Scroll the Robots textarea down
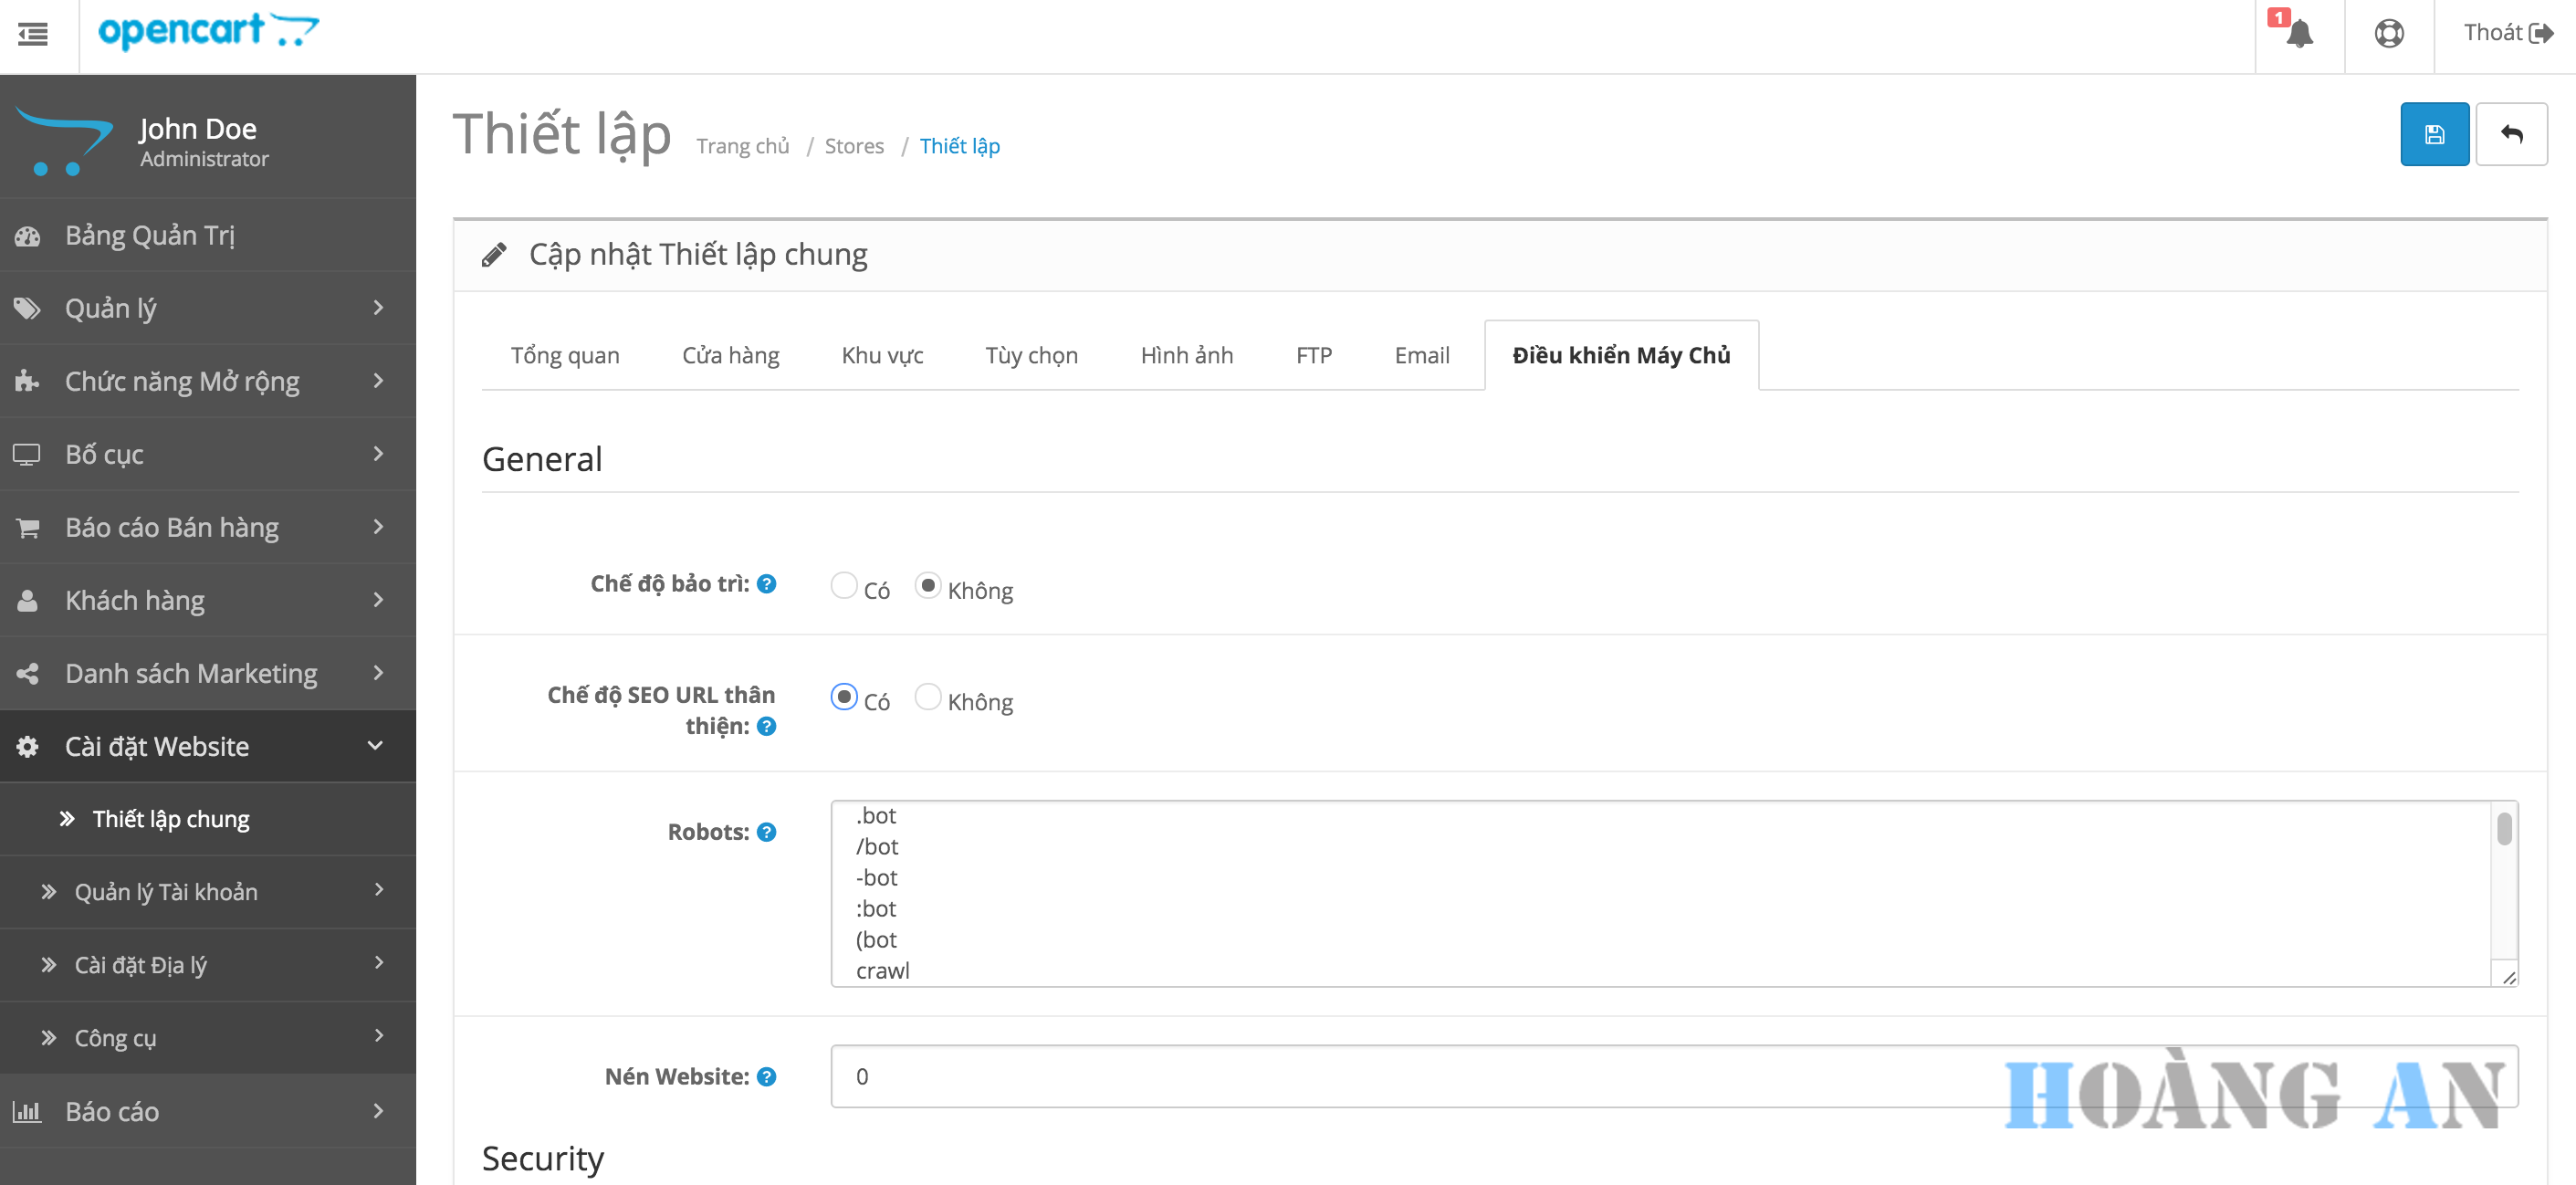Image resolution: width=2576 pixels, height=1185 pixels. pos(2507,937)
